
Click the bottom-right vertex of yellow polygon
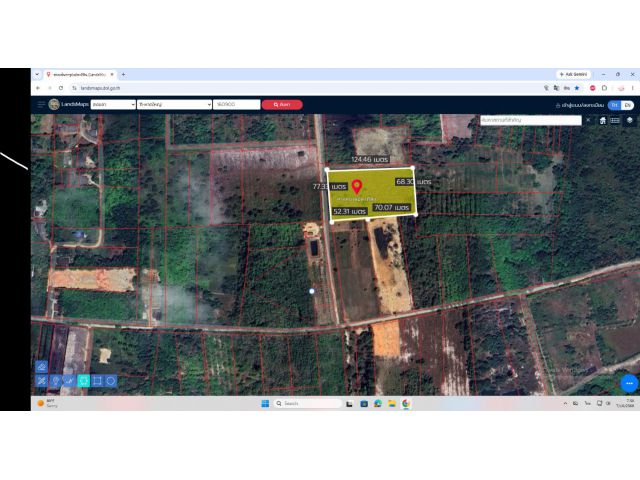[x=416, y=214]
